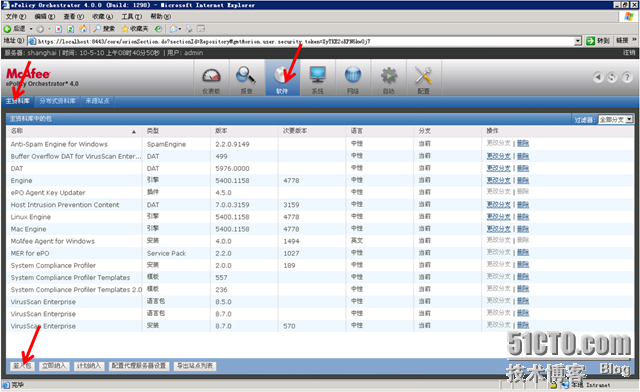This screenshot has height=392, width=640.
Task: Open the Back button history dropdown arrow
Action: pyautogui.click(x=31, y=29)
